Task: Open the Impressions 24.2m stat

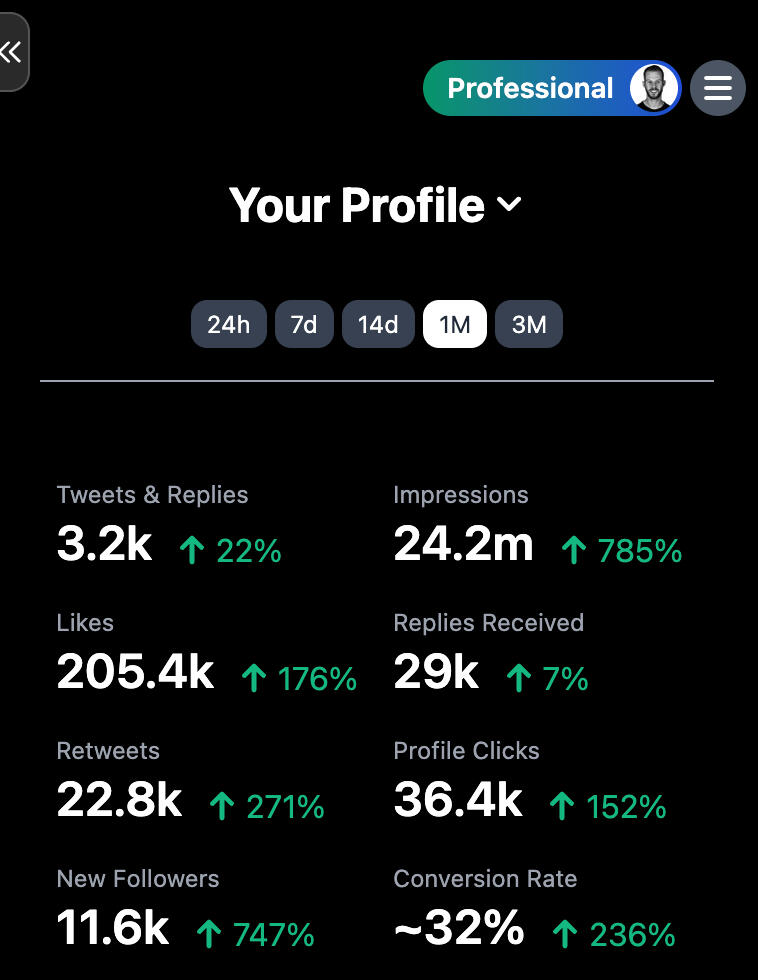Action: (463, 545)
